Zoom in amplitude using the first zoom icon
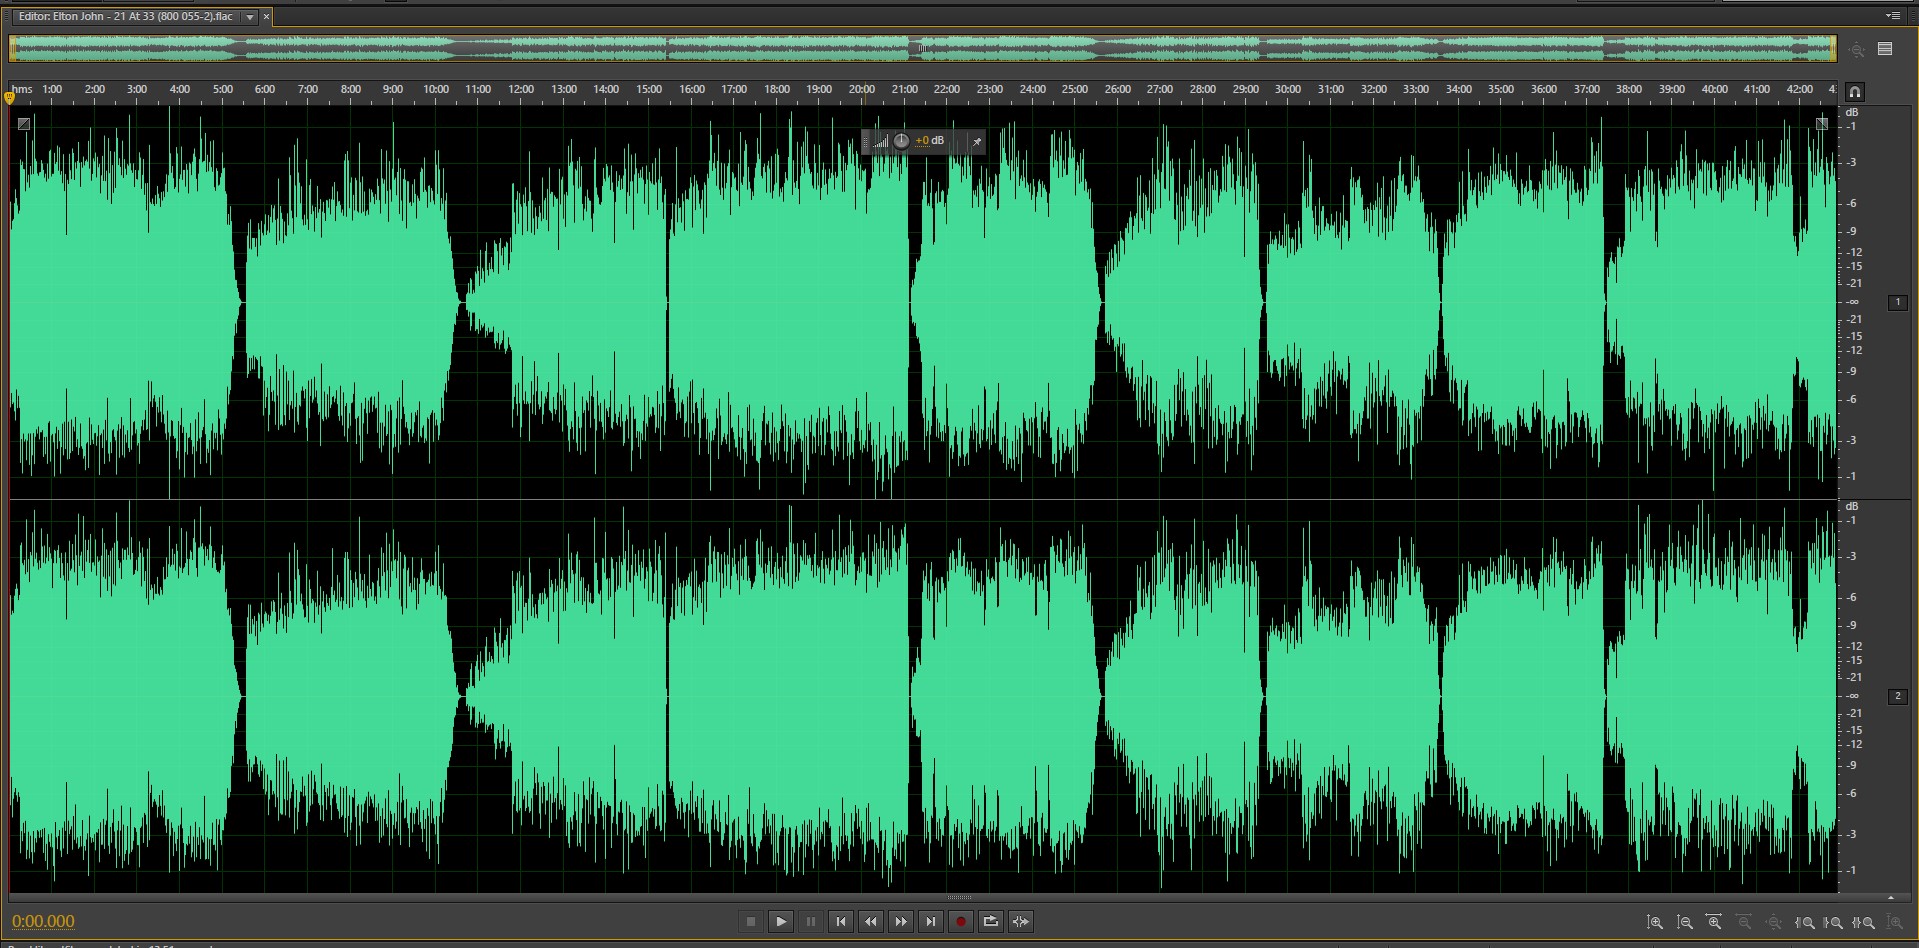Viewport: 1919px width, 948px height. point(1655,923)
